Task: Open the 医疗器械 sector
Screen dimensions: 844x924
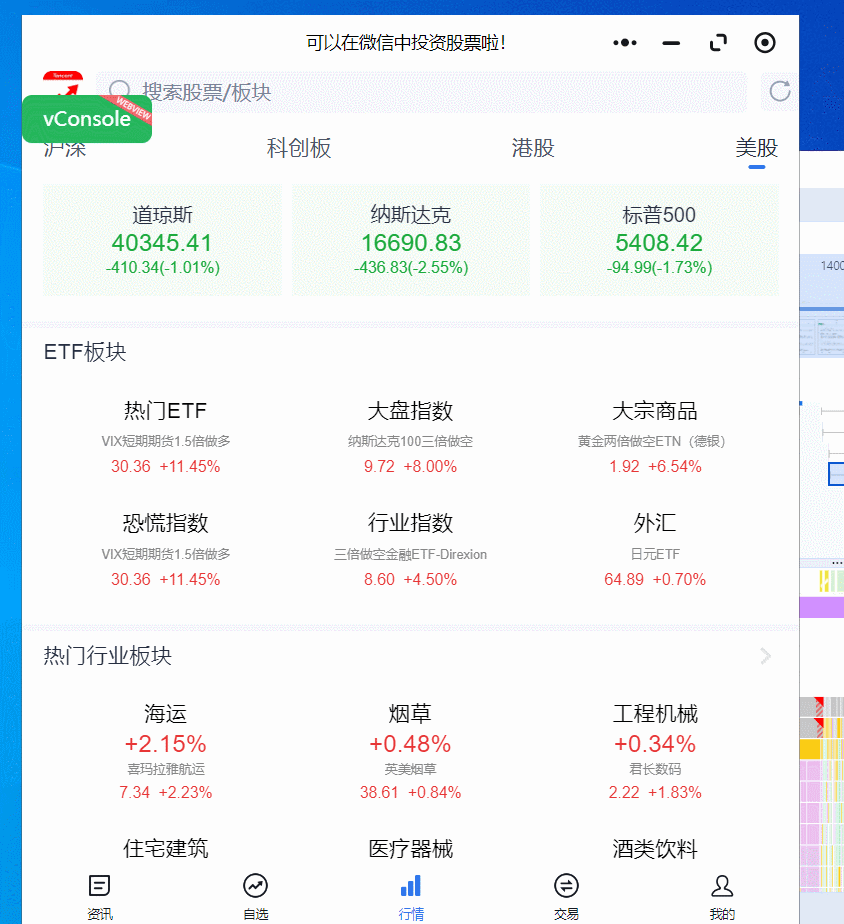Action: [x=410, y=849]
